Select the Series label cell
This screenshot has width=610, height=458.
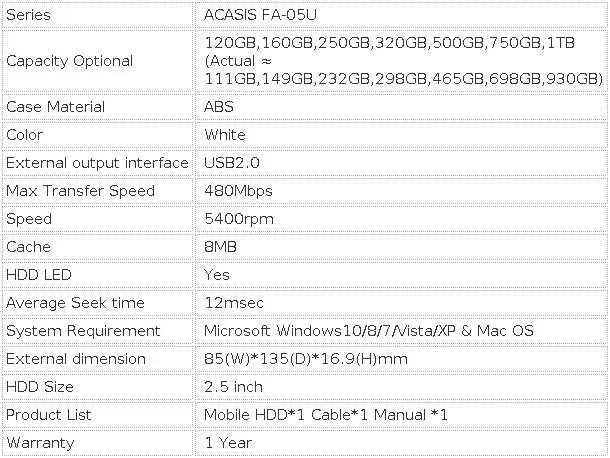pos(28,17)
